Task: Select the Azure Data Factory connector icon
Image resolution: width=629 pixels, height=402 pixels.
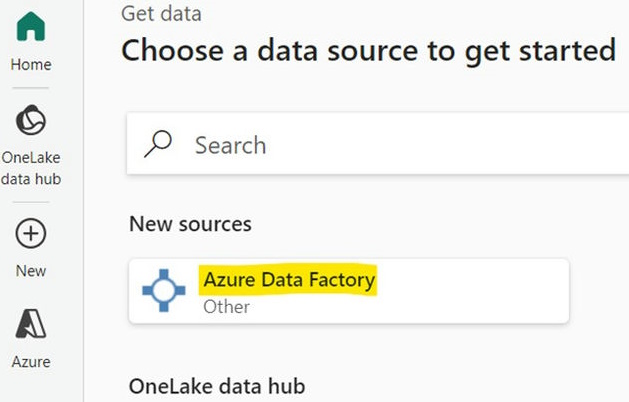Action: (x=164, y=290)
